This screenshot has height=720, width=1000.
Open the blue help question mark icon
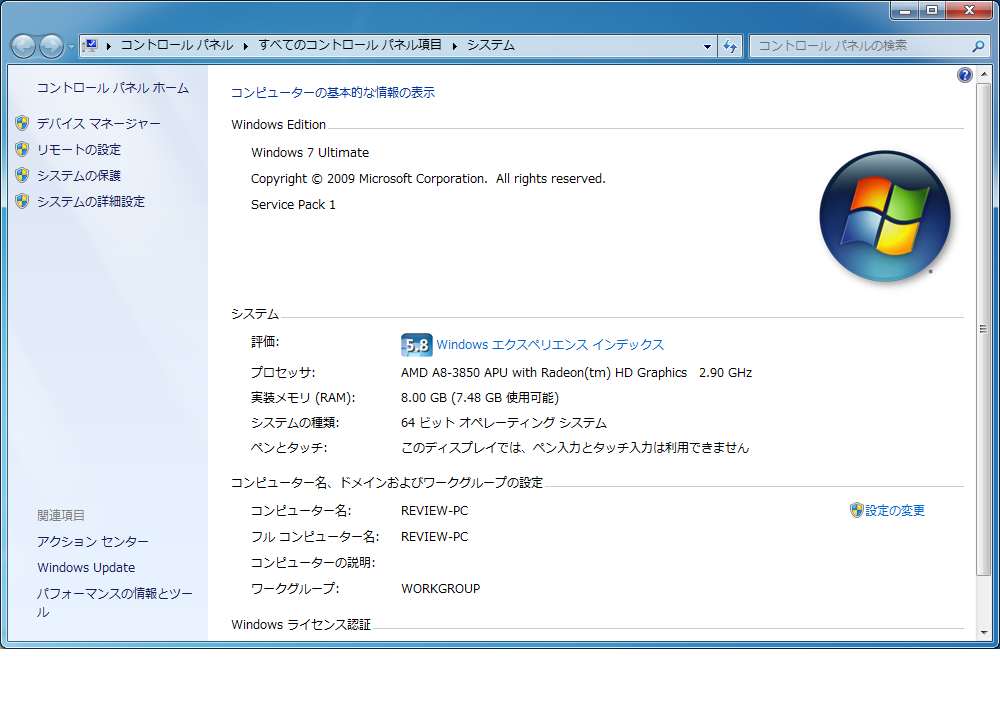tap(964, 75)
